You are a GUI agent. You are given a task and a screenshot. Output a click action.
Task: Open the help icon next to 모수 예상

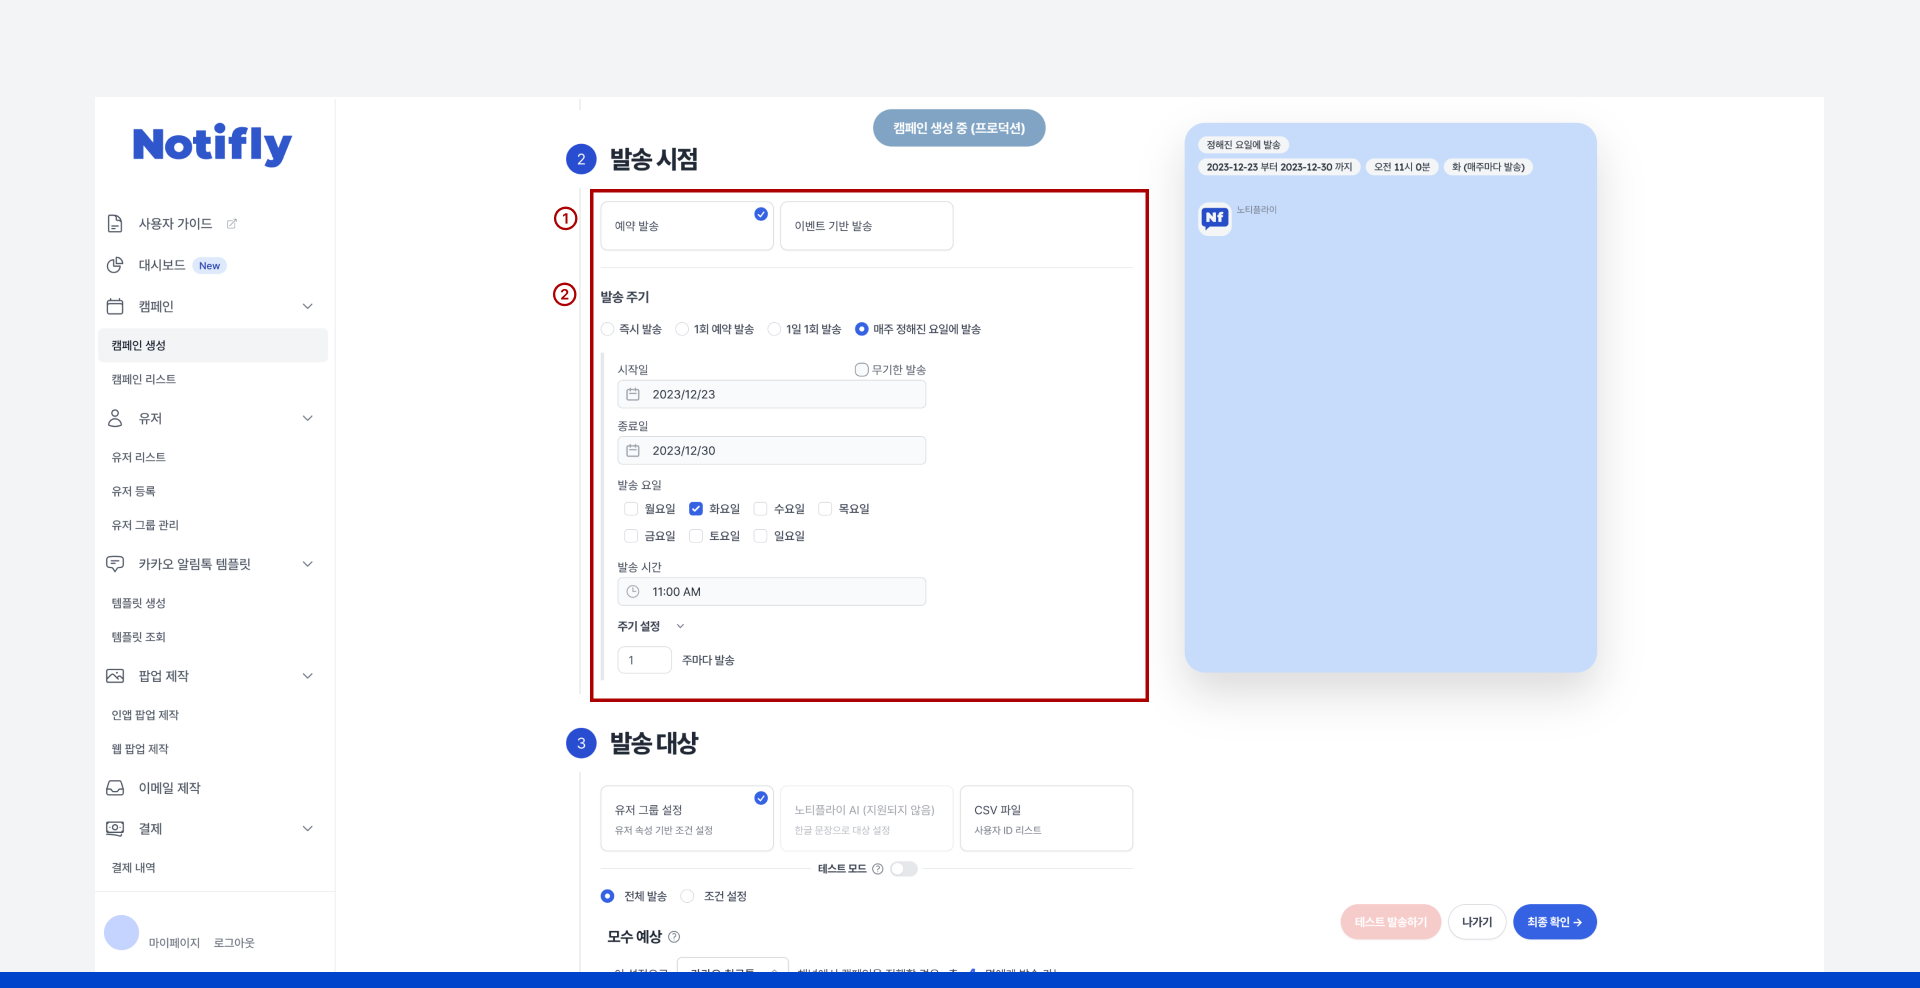[x=675, y=937]
